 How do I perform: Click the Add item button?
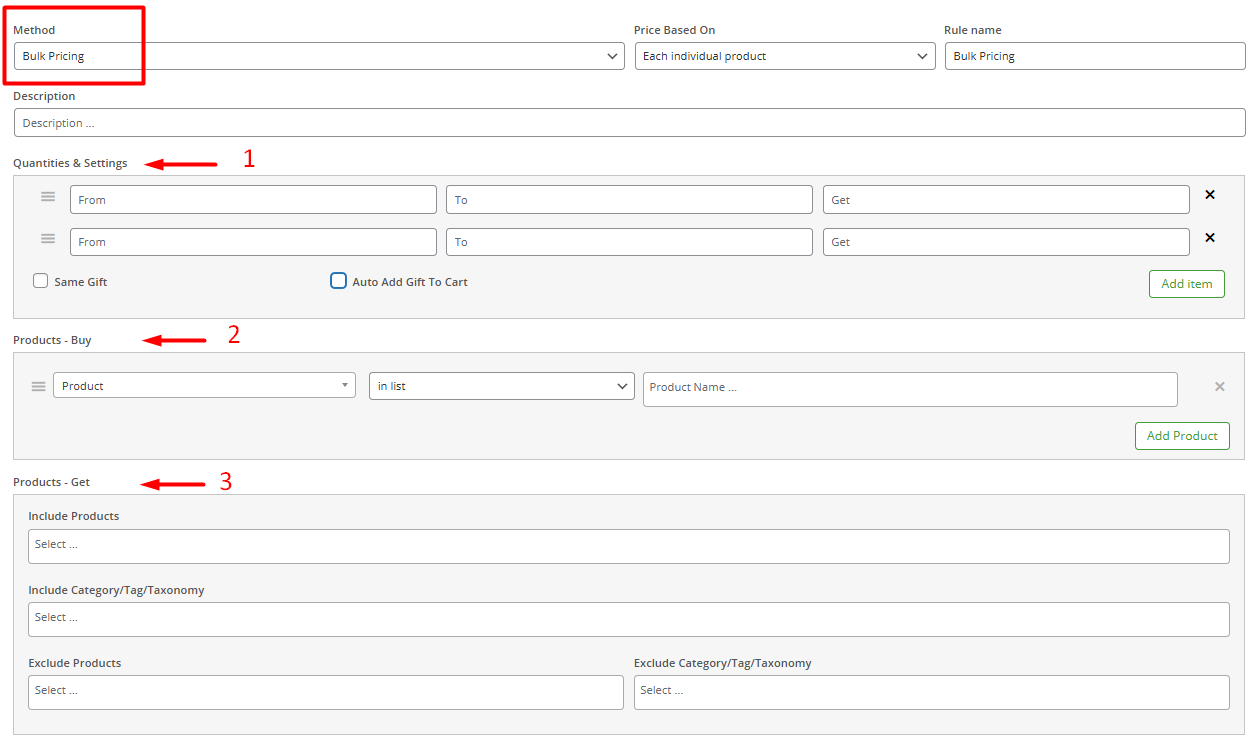tap(1186, 284)
